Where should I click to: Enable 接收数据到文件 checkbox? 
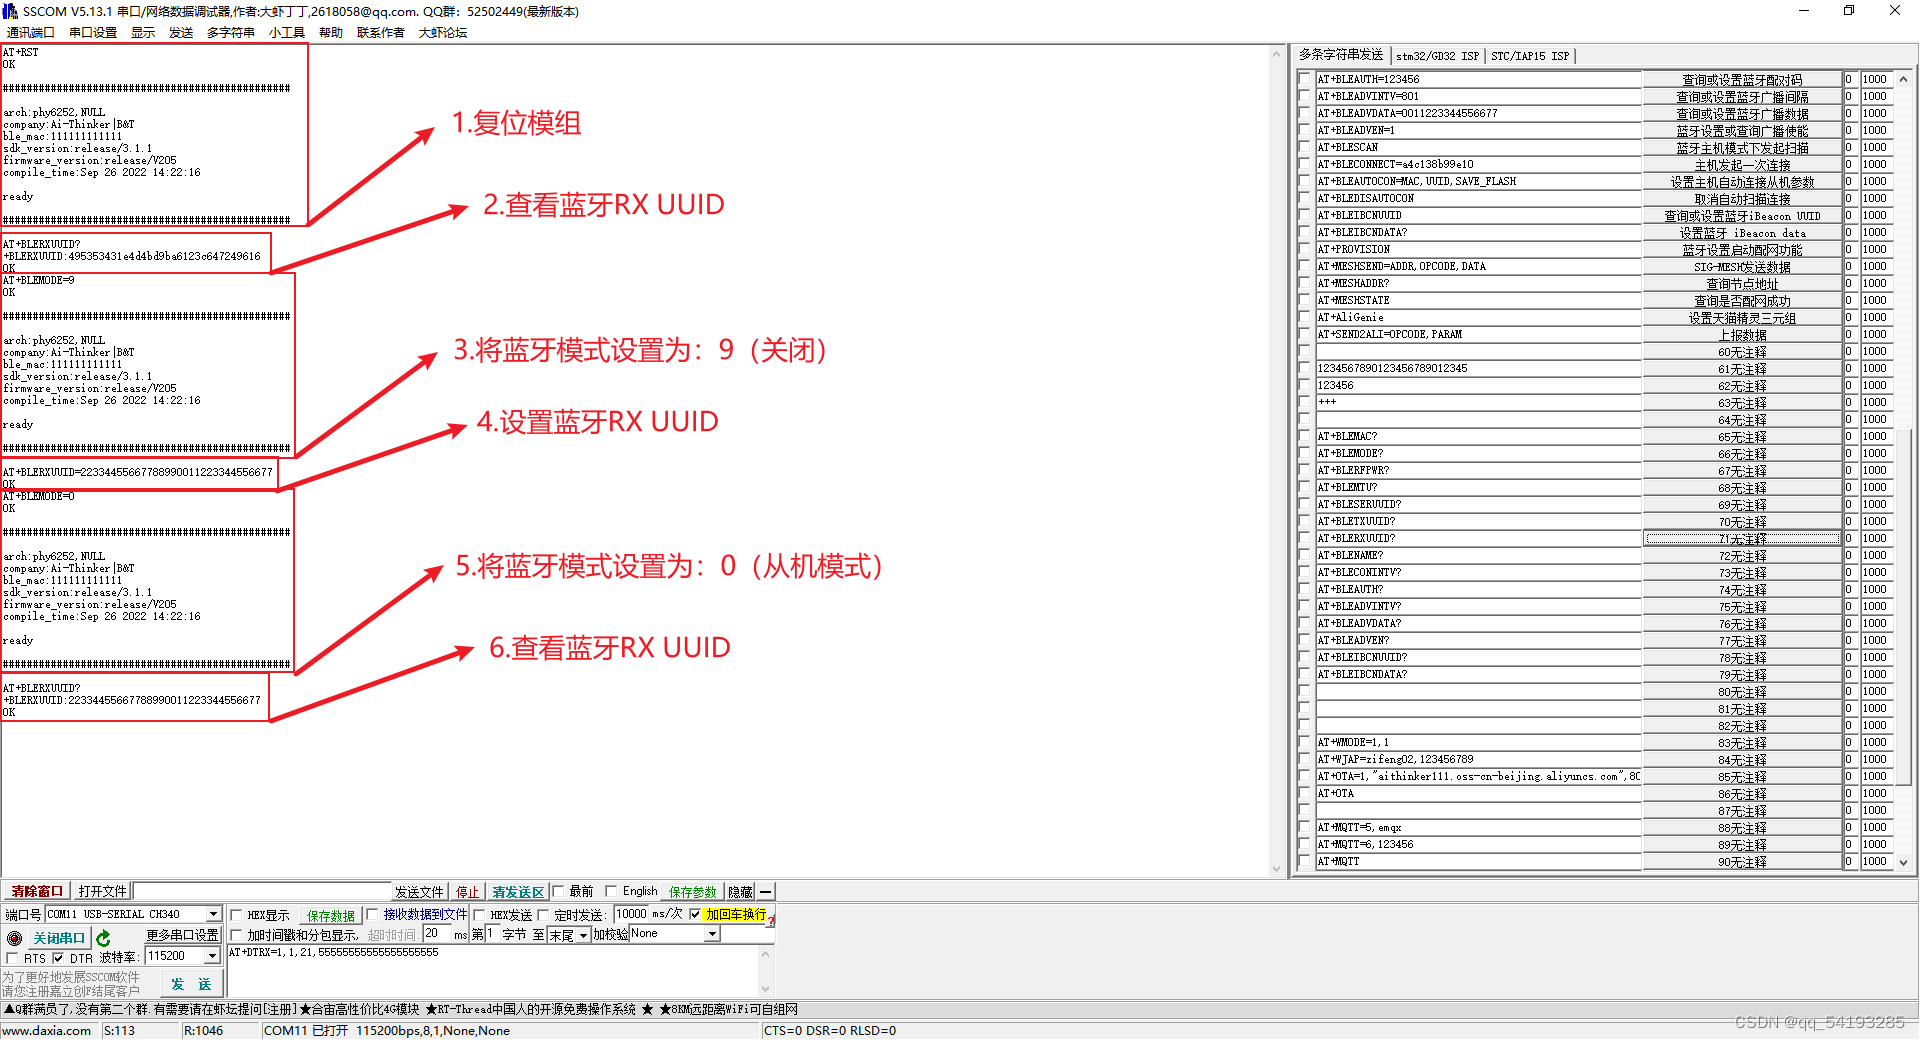(x=373, y=914)
